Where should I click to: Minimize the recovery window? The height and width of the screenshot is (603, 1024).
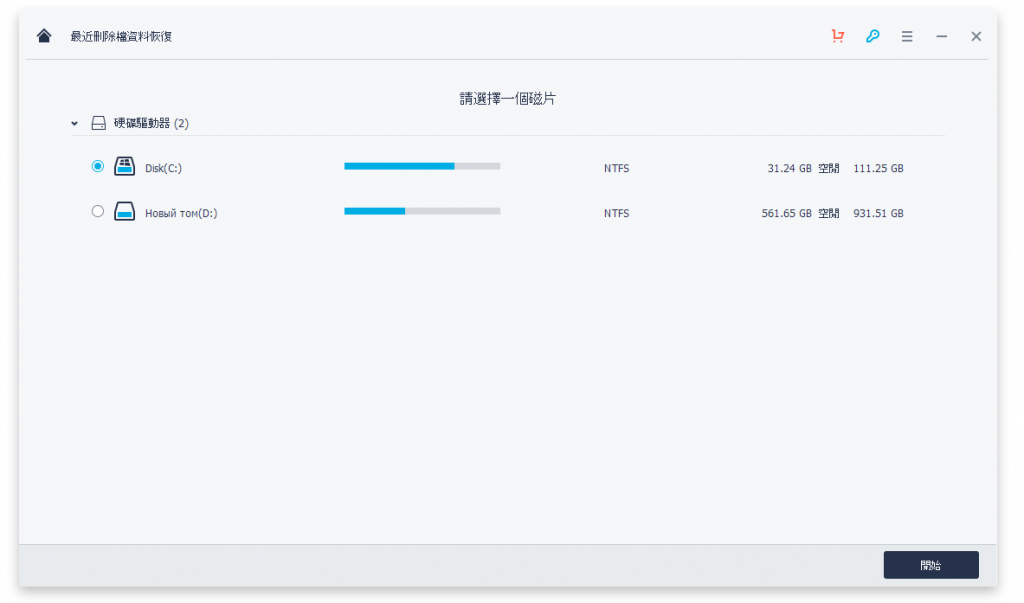click(941, 36)
